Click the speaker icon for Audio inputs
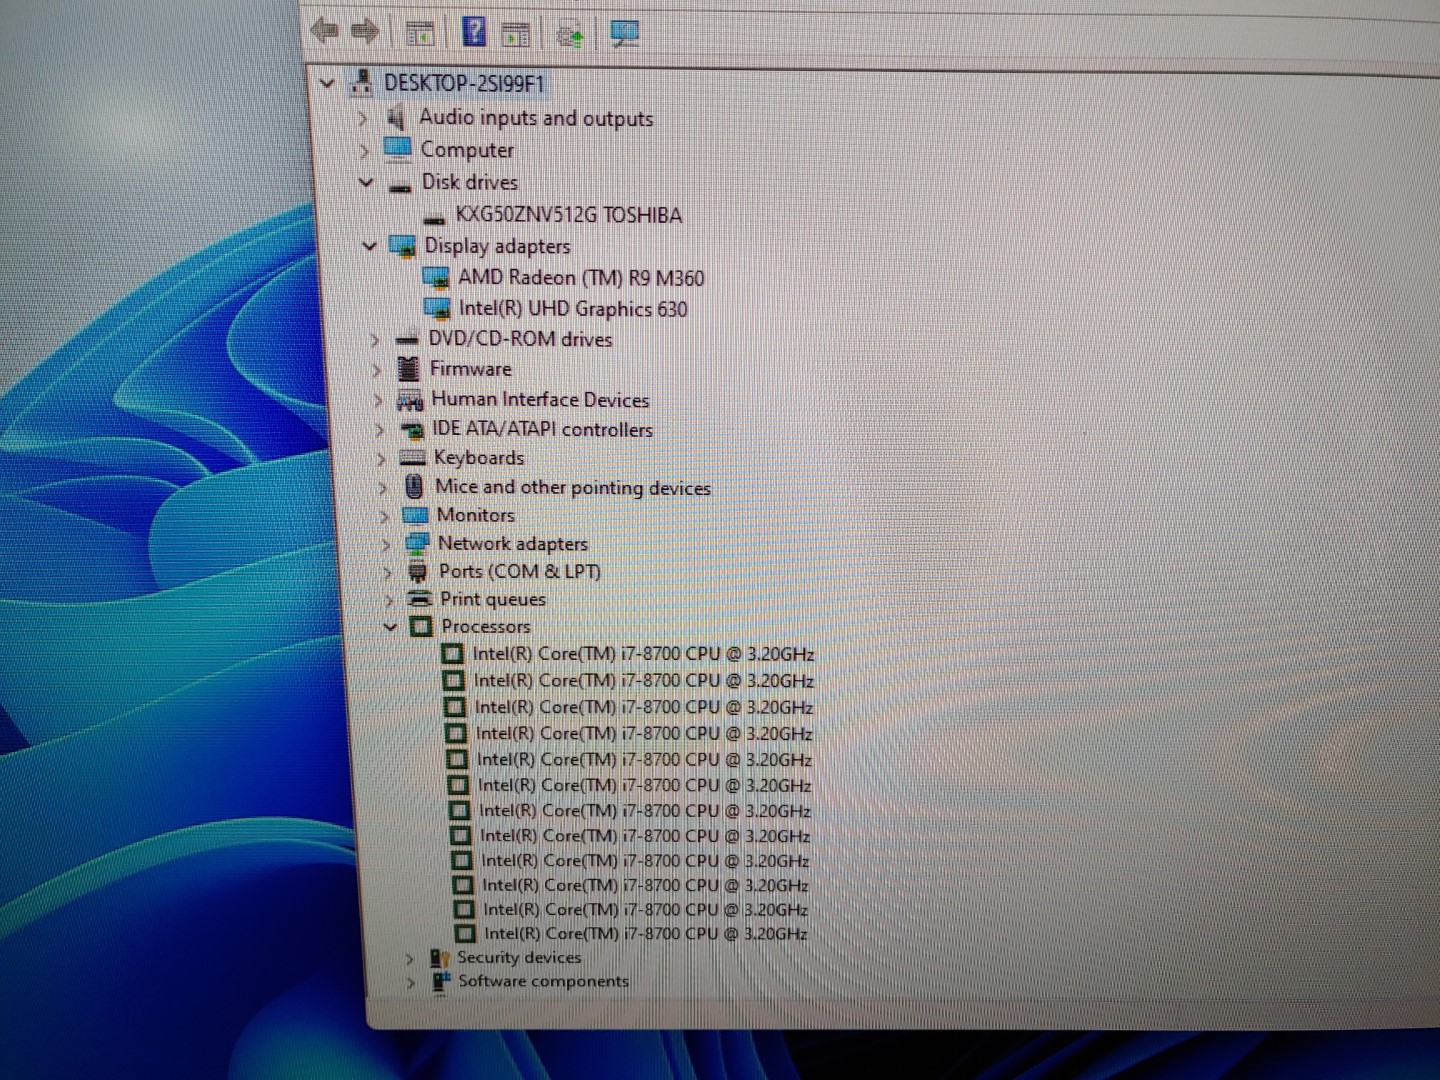Screen dimensions: 1440x1080 (397, 118)
